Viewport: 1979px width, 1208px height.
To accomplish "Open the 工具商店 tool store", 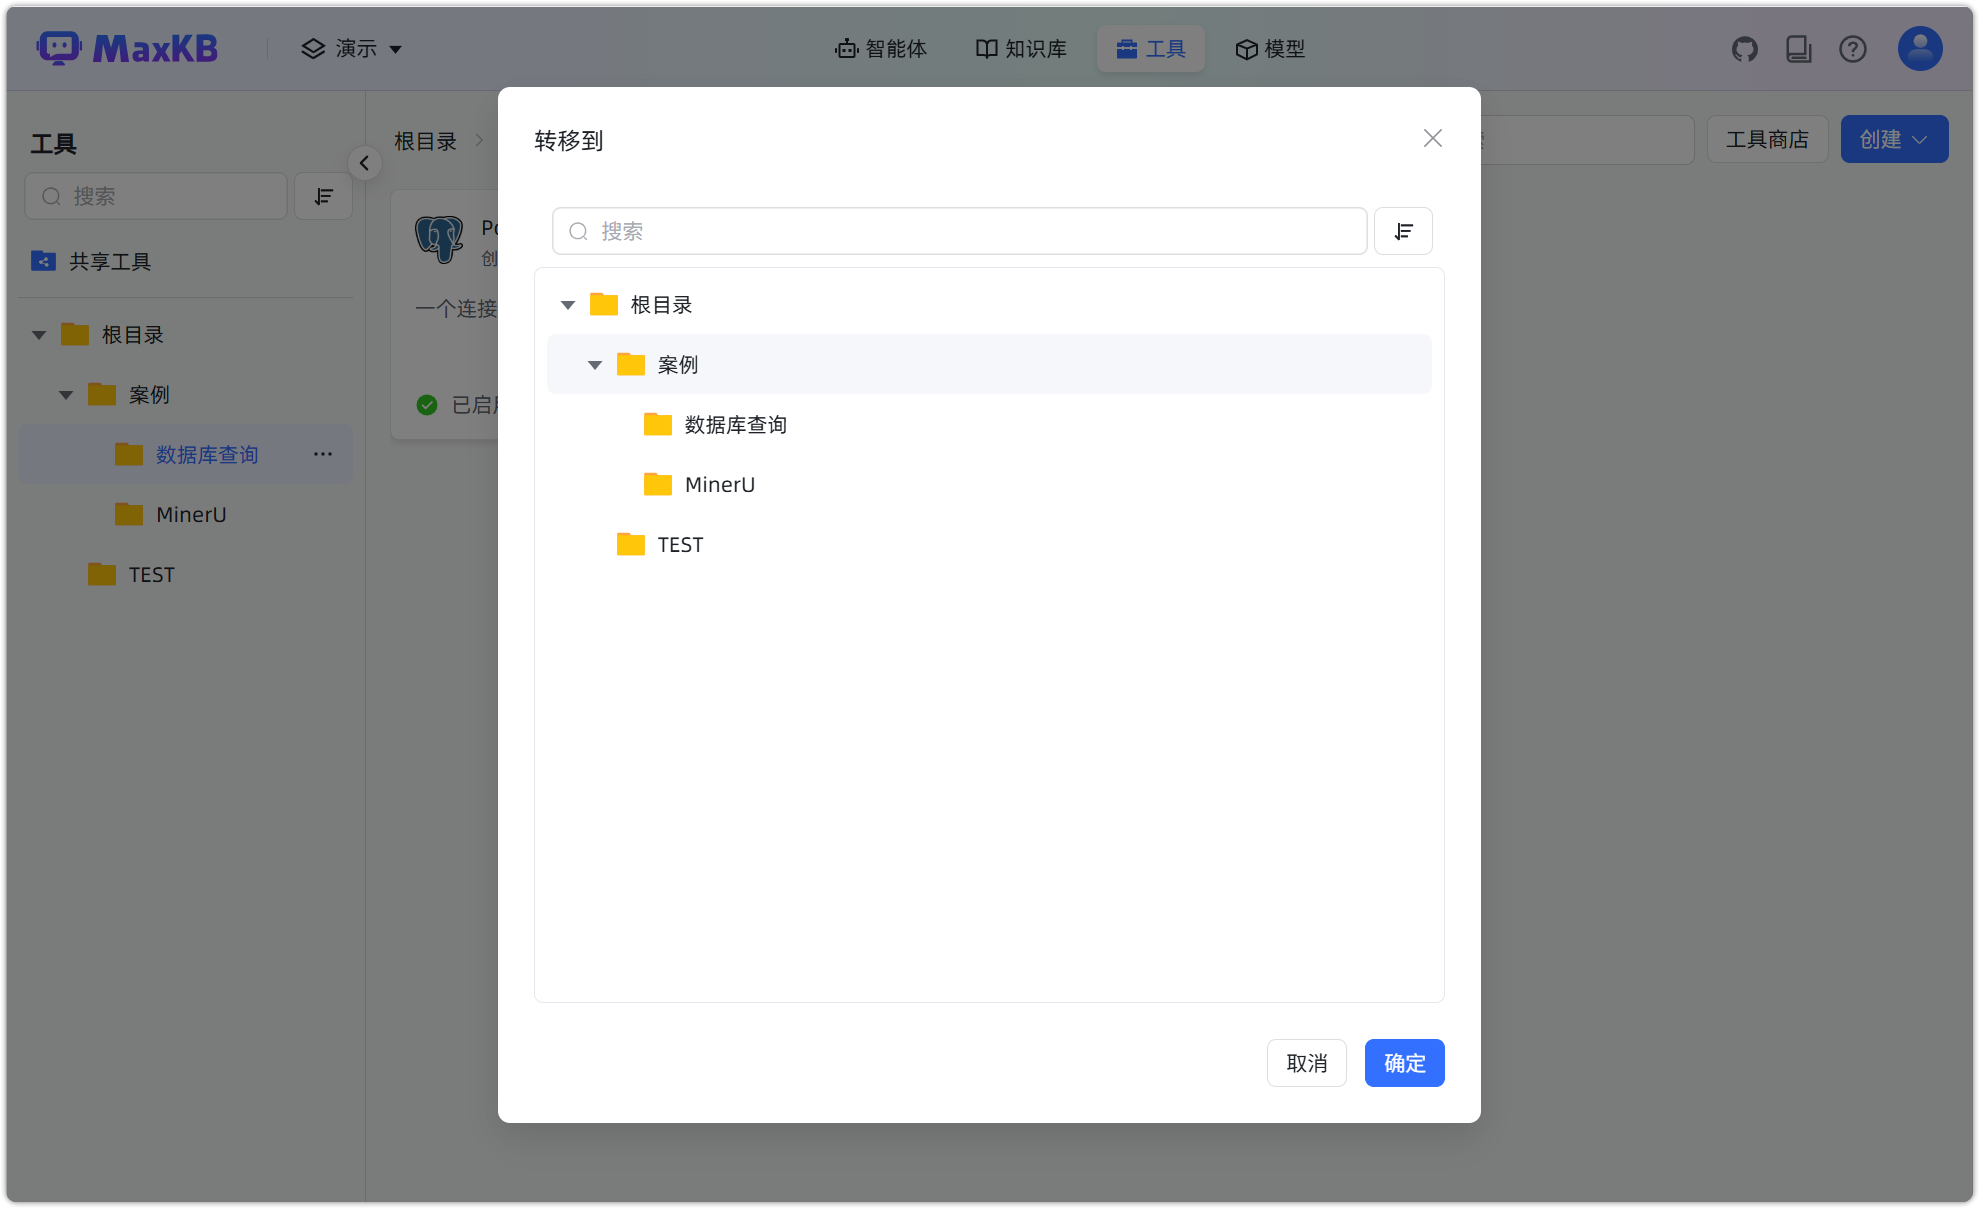I will (1766, 139).
